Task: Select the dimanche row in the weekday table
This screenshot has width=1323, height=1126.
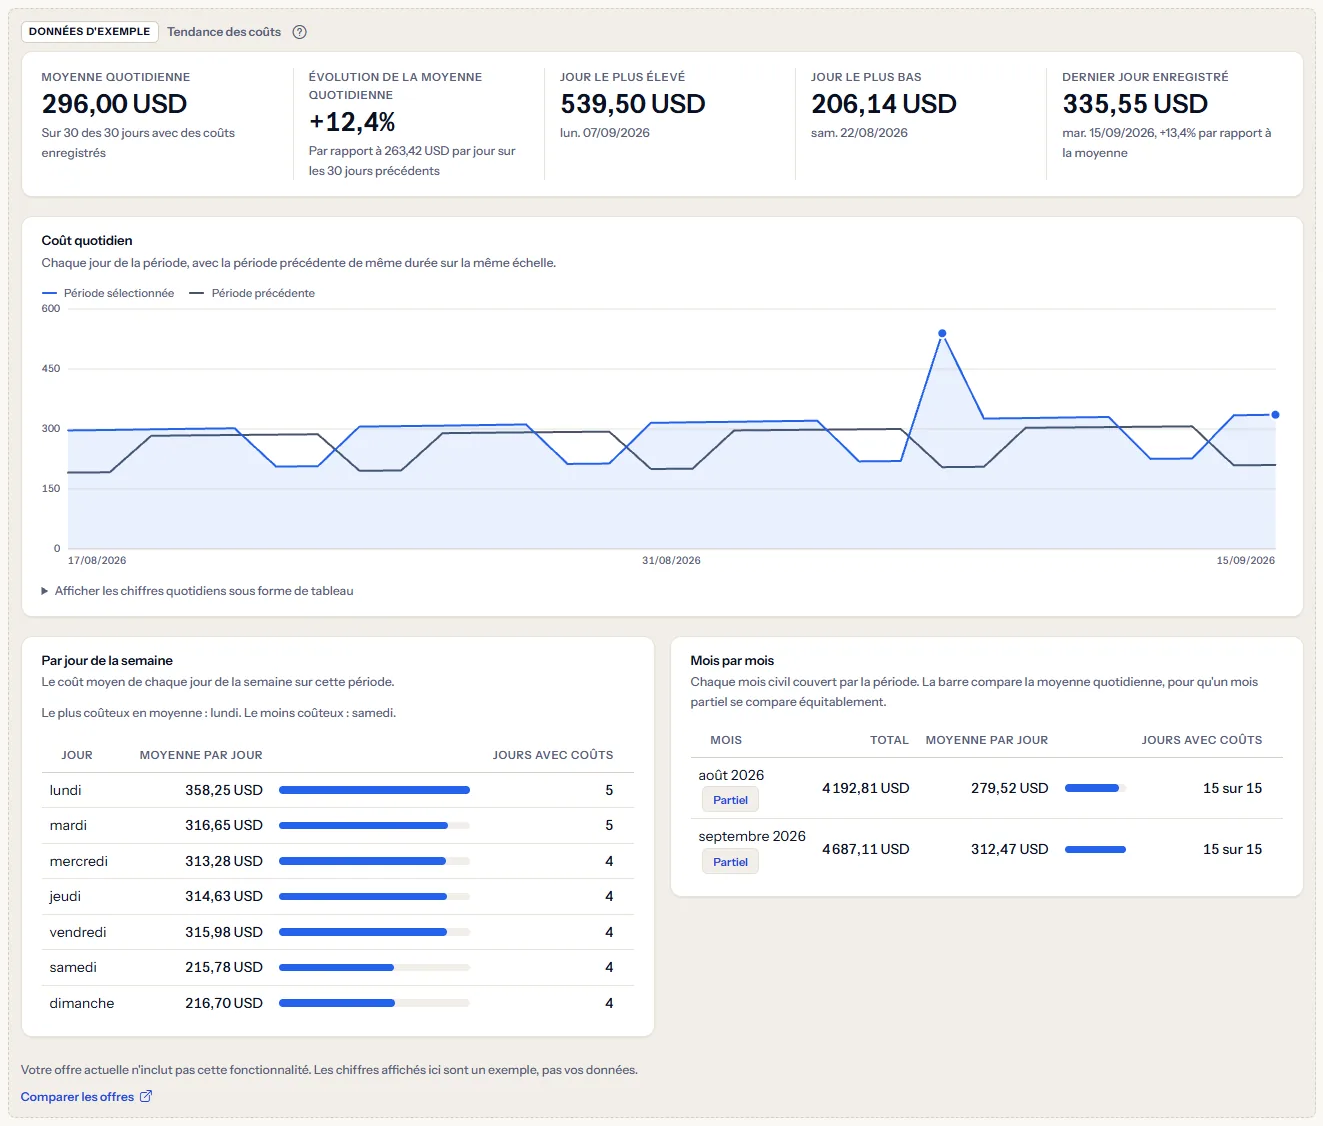Action: 338,1003
